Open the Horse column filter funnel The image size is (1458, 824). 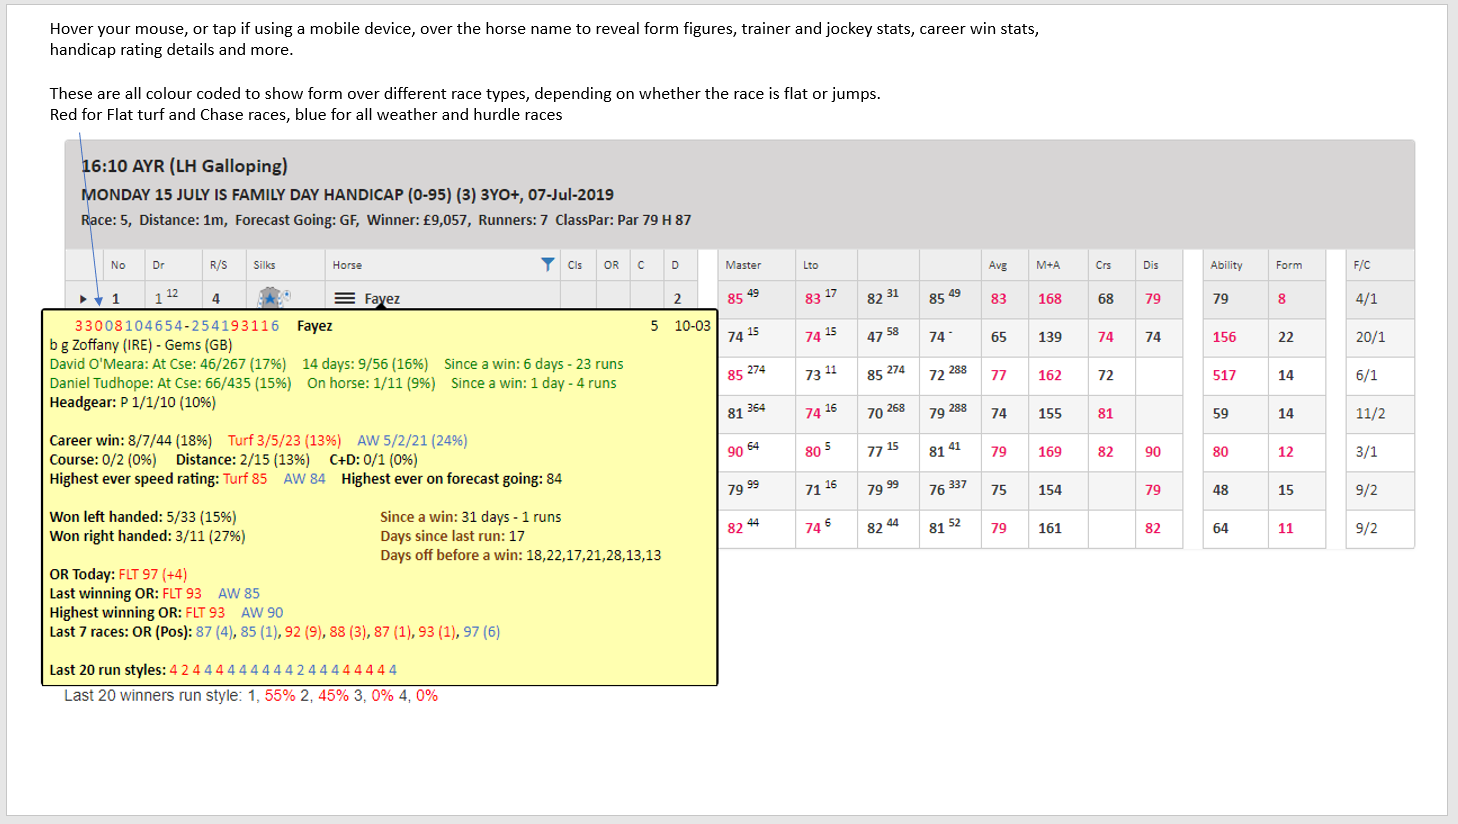tap(547, 264)
